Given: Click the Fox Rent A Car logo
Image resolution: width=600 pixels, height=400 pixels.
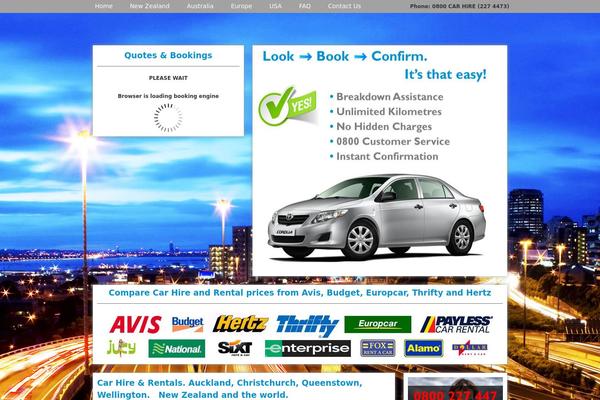Looking at the screenshot, I should 378,348.
